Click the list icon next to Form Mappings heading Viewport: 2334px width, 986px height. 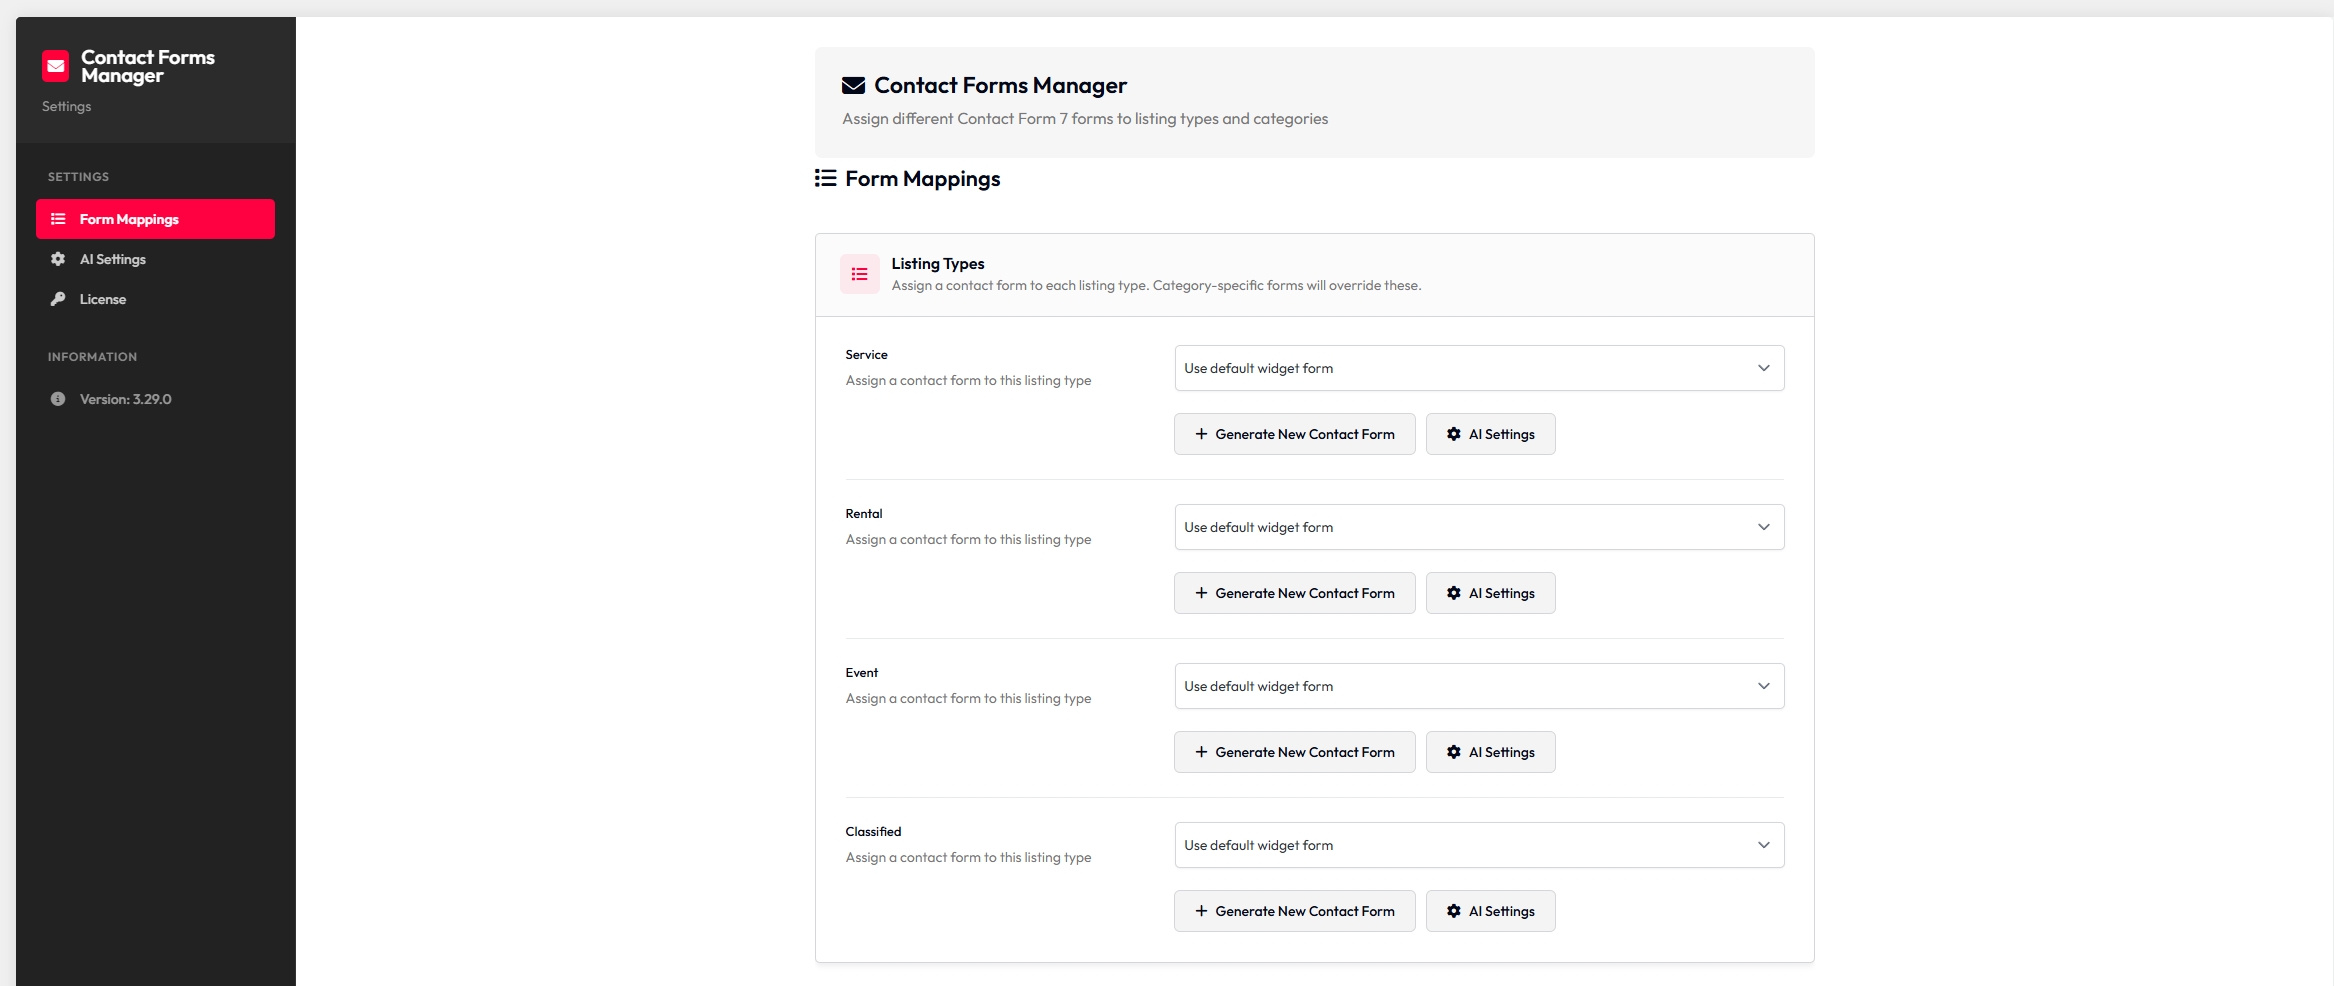point(825,178)
